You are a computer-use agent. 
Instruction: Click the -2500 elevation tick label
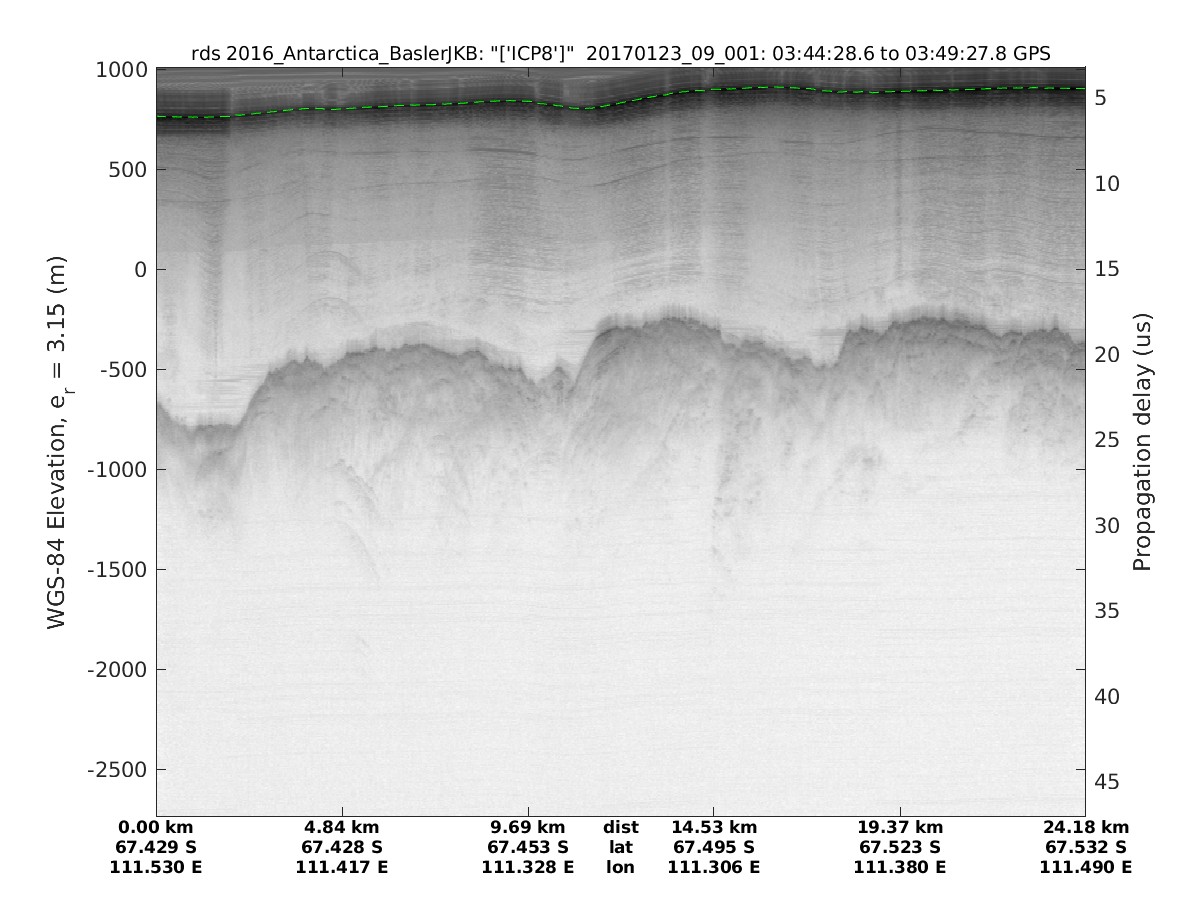[x=116, y=770]
